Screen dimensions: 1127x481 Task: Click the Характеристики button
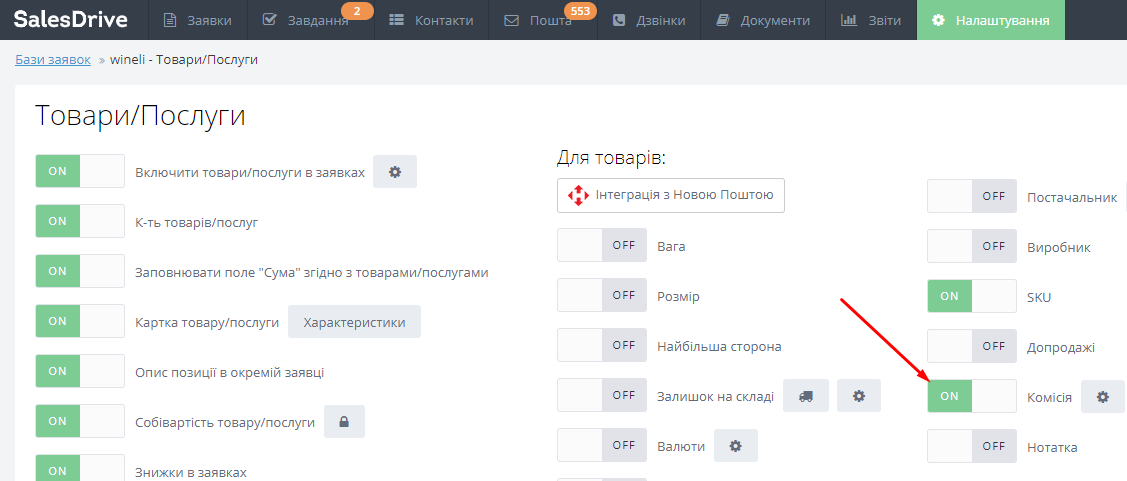click(354, 322)
